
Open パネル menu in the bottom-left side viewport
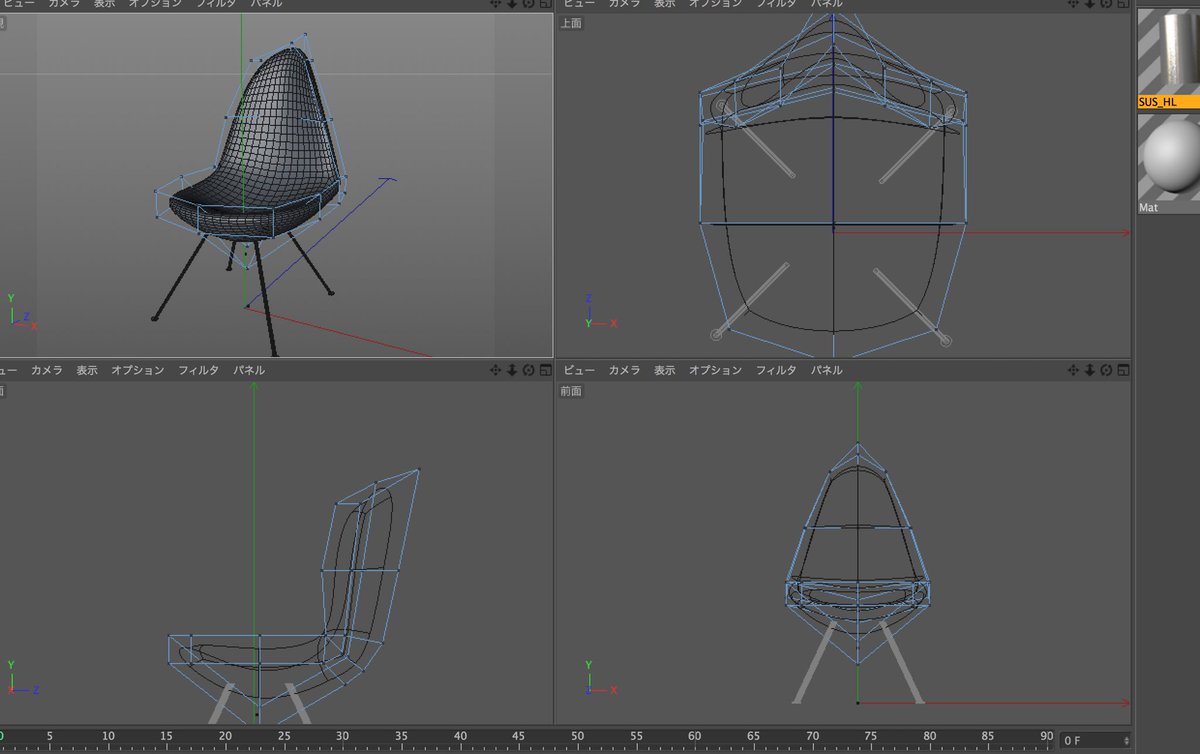[x=249, y=370]
